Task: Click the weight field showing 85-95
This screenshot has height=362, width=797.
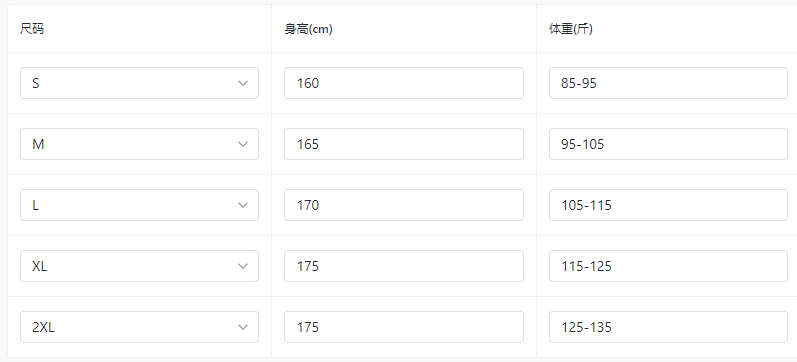Action: point(668,83)
